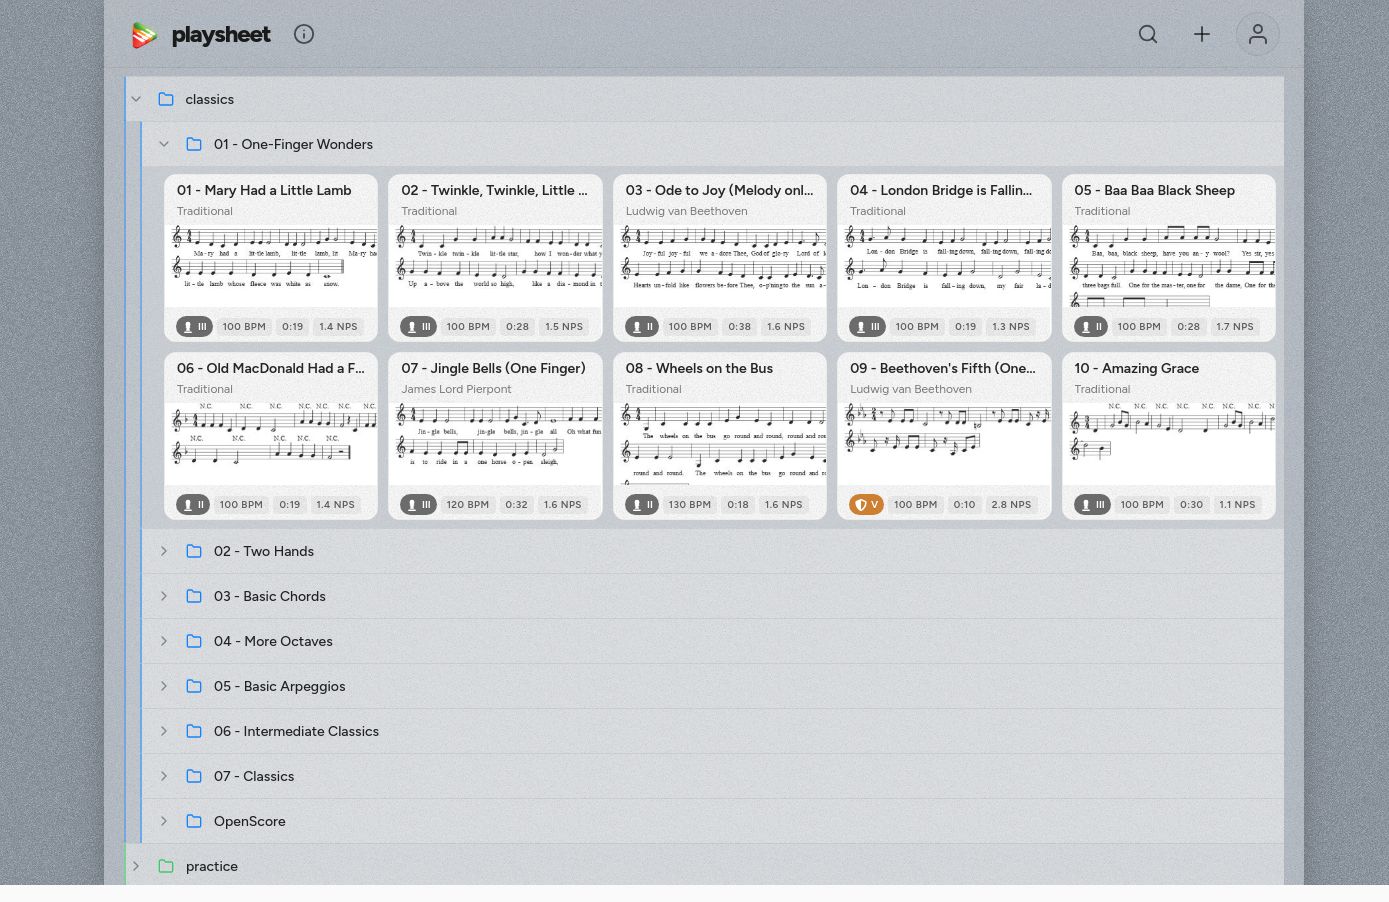This screenshot has height=902, width=1389.
Task: Open the OpenScore folder row
Action: click(x=249, y=821)
